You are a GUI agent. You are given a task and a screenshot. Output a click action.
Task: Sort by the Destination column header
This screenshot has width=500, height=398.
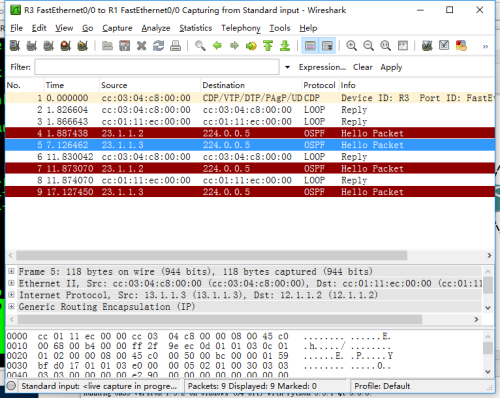click(x=251, y=85)
